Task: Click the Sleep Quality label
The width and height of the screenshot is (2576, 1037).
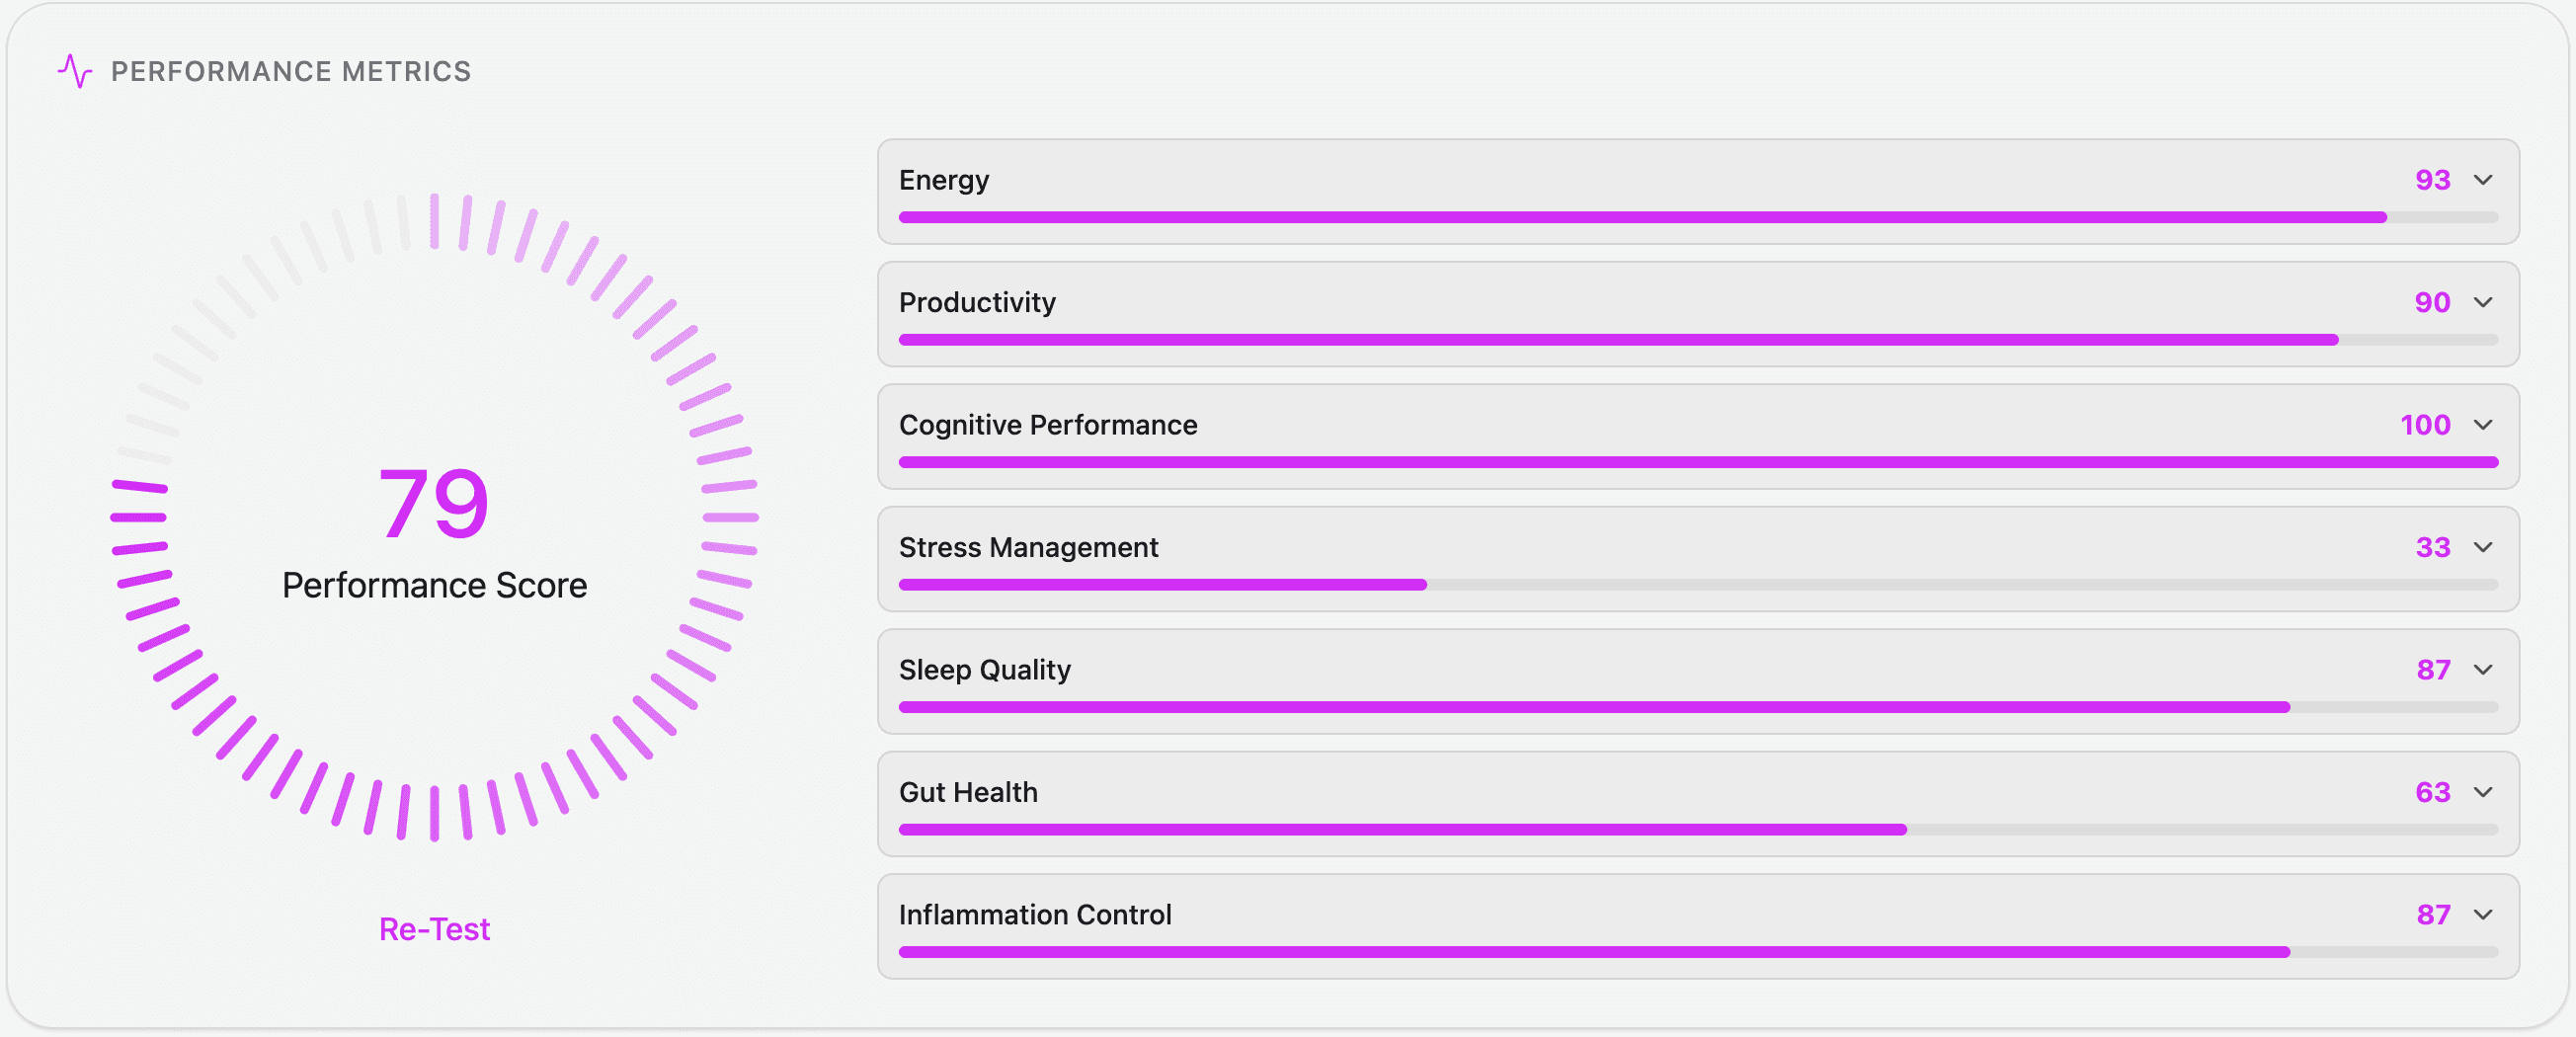Action: coord(985,670)
